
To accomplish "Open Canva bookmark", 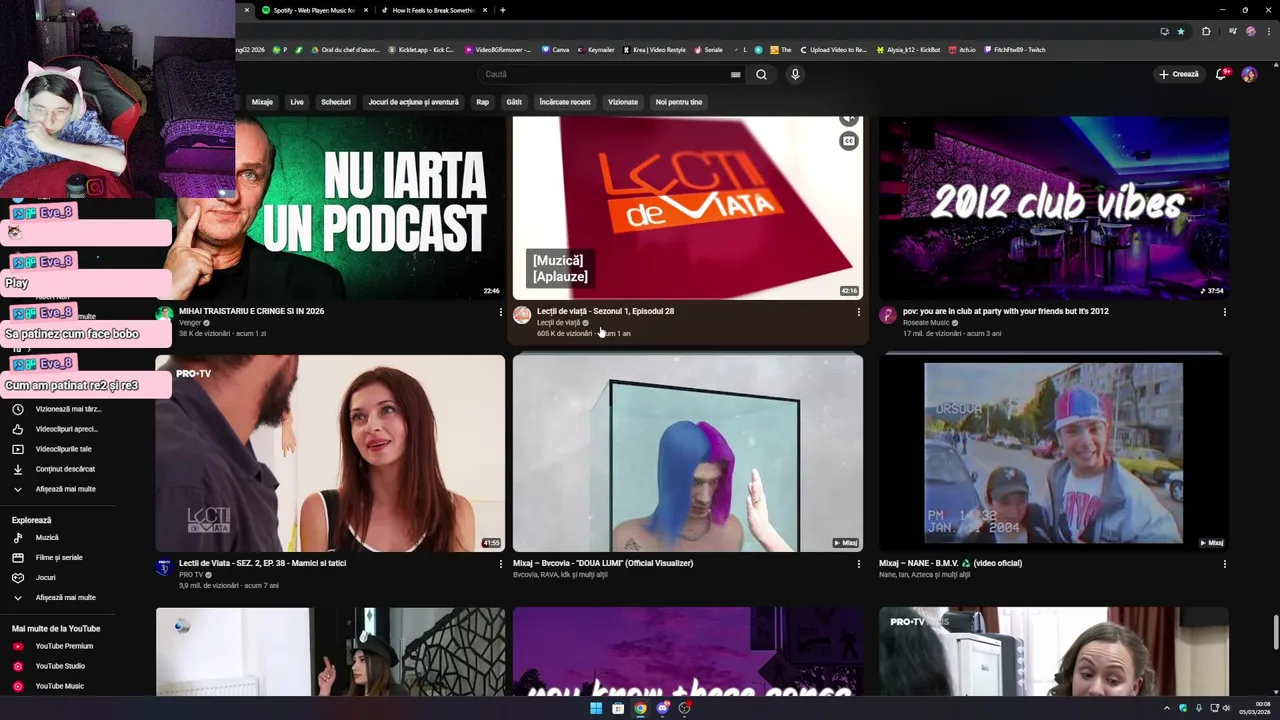I will coord(555,49).
